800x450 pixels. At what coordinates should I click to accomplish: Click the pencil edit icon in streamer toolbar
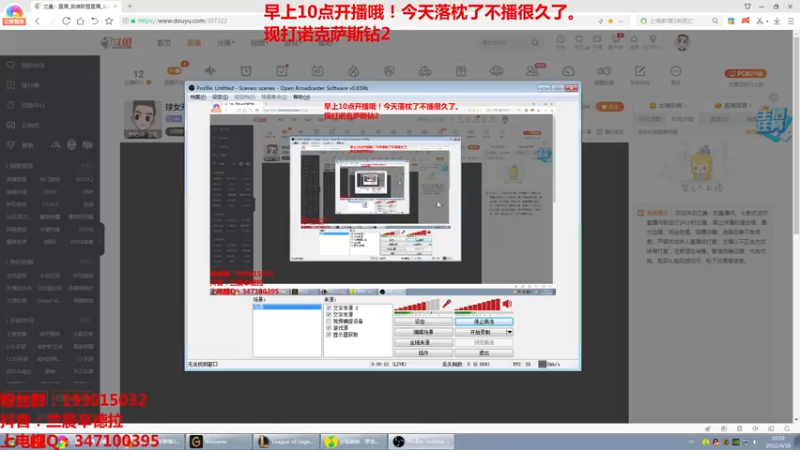coord(640,71)
